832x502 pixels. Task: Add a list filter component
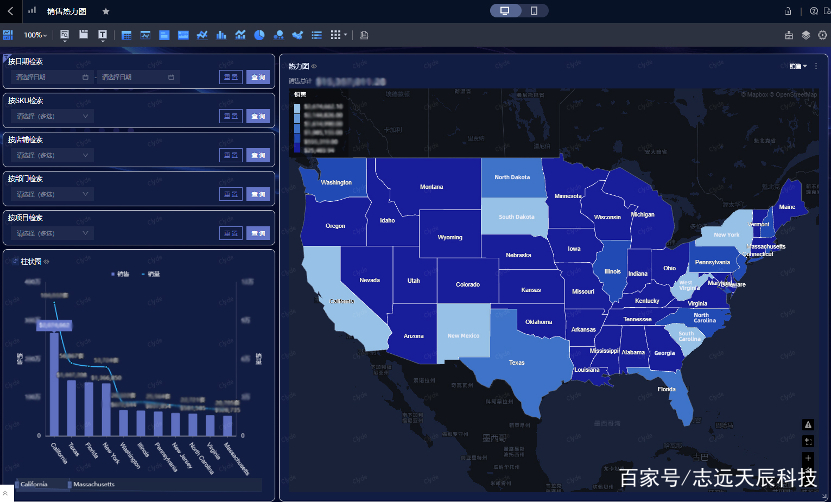pos(316,35)
